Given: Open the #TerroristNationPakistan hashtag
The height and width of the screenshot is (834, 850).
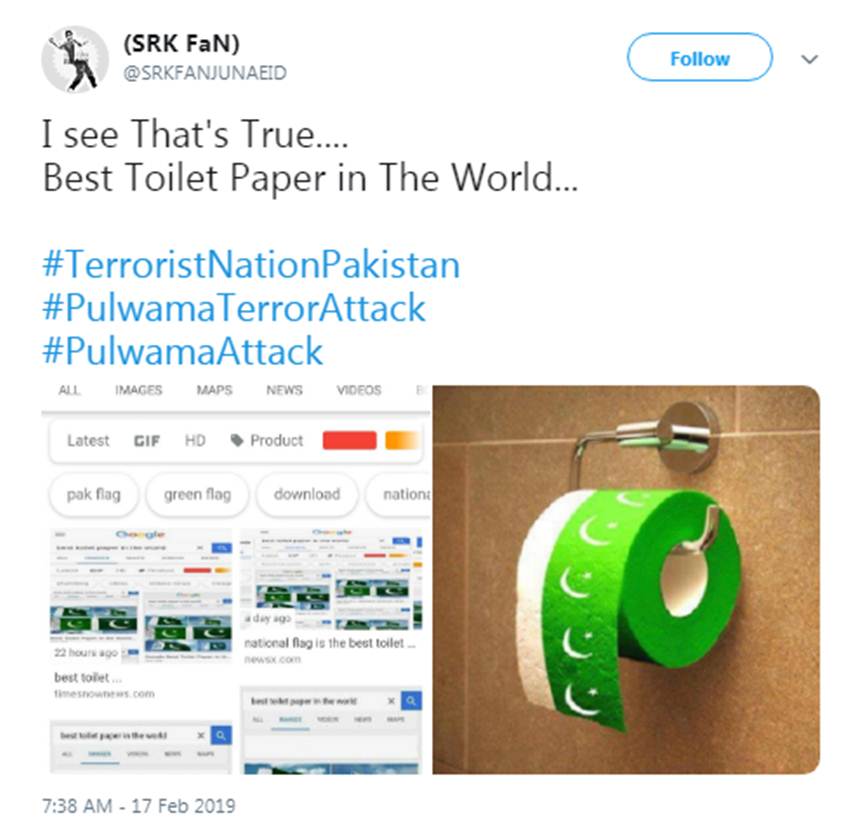Looking at the screenshot, I should pyautogui.click(x=251, y=265).
